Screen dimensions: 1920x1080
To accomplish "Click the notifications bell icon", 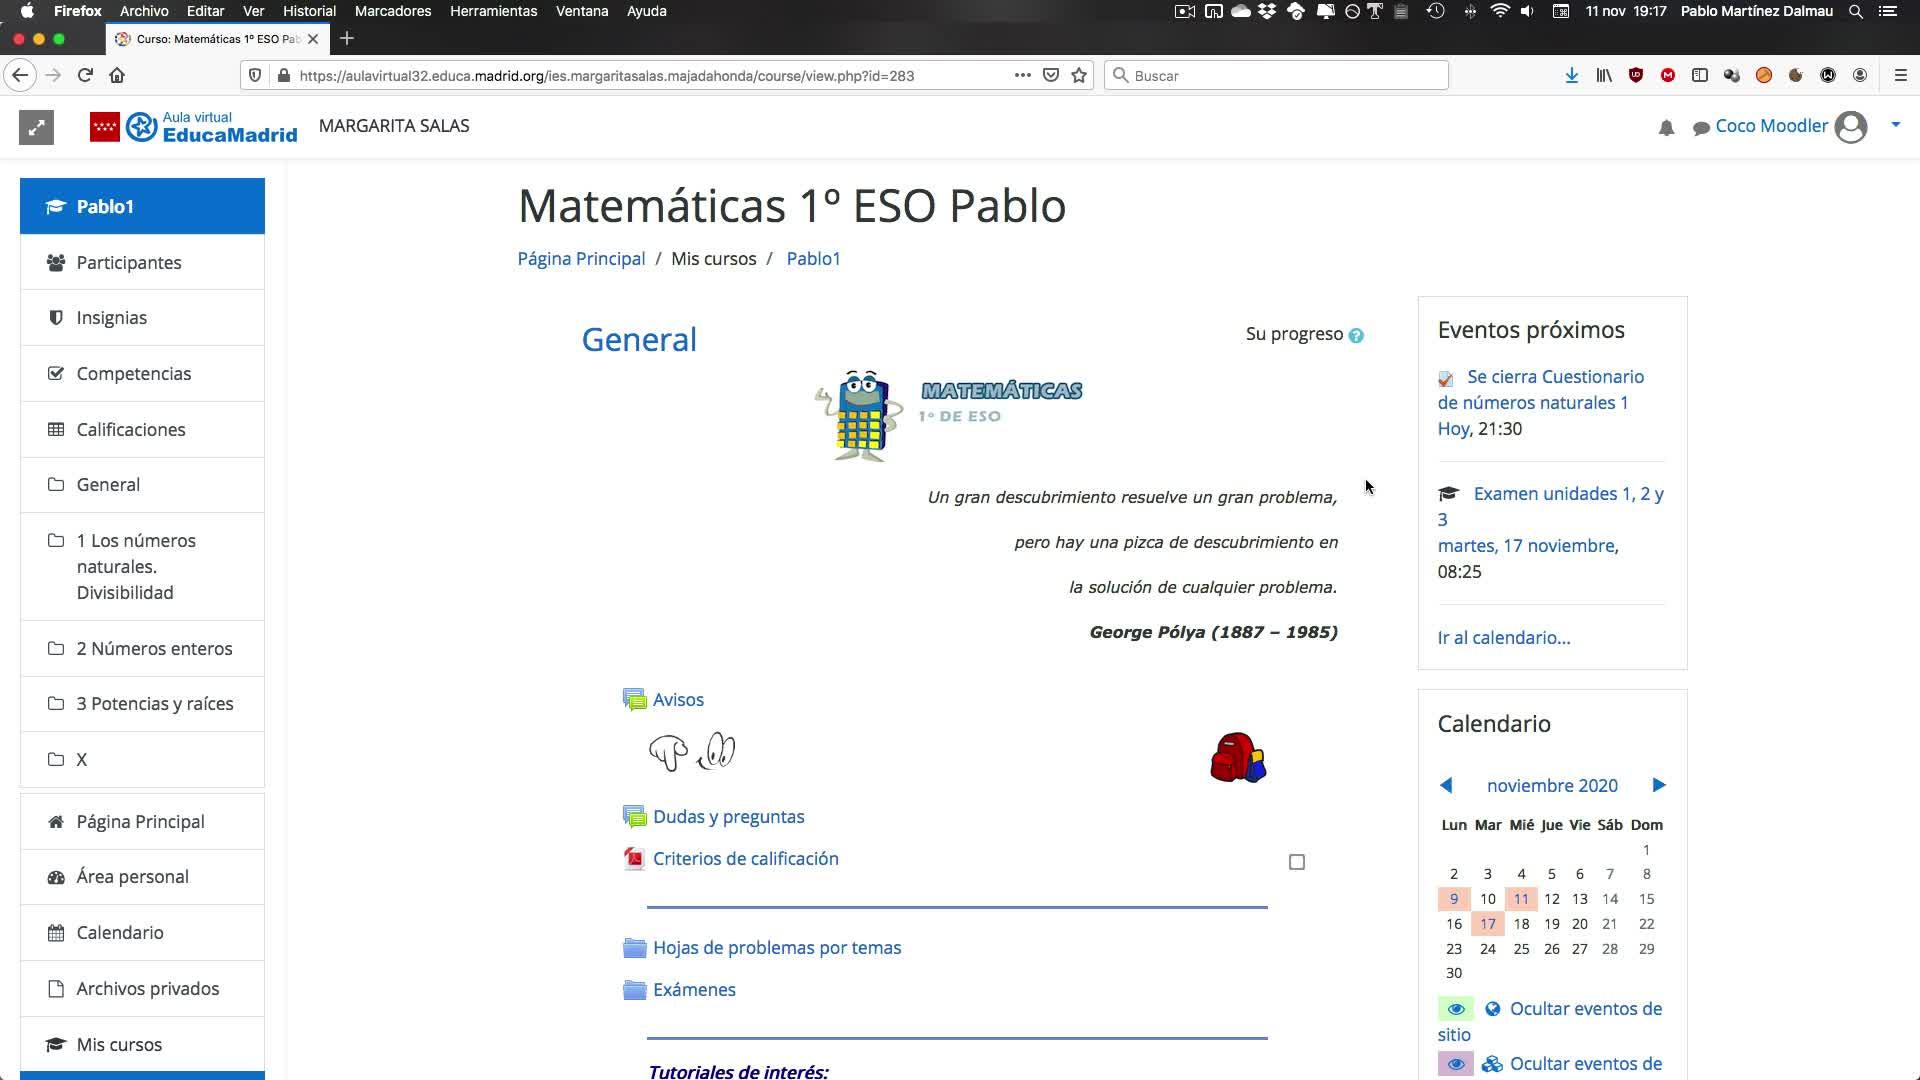I will coord(1666,128).
